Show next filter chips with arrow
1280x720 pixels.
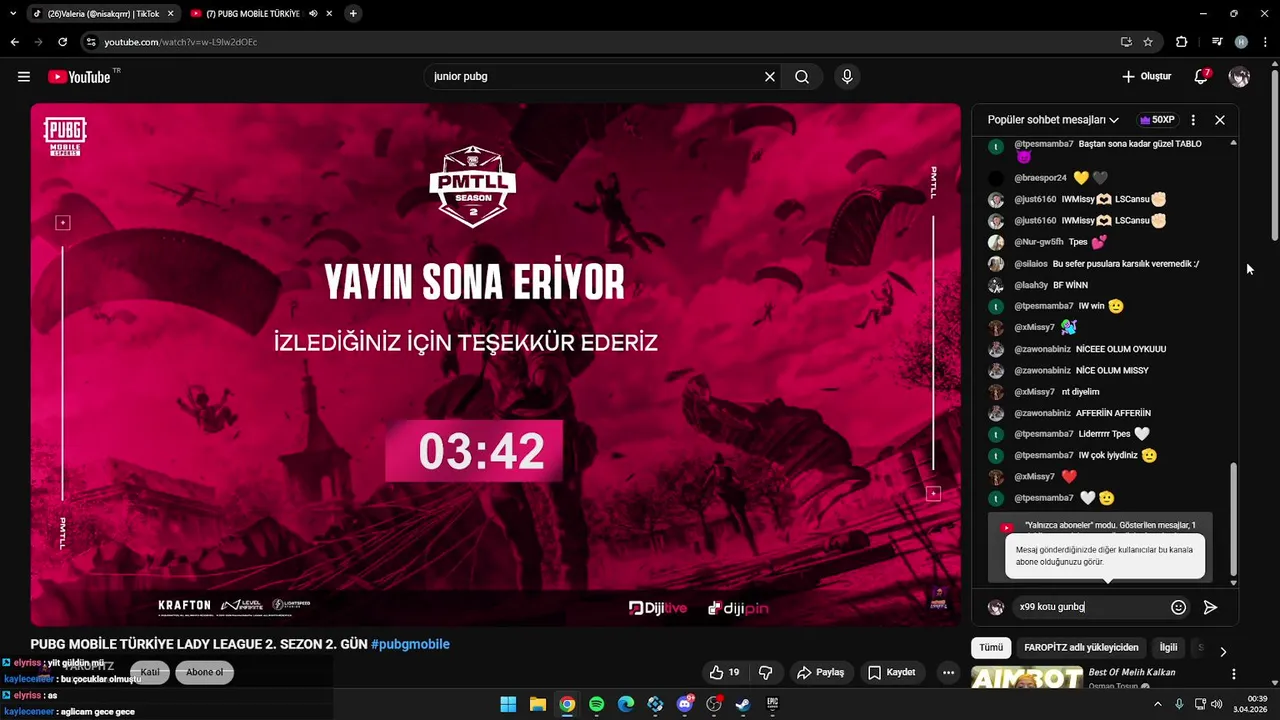point(1223,651)
